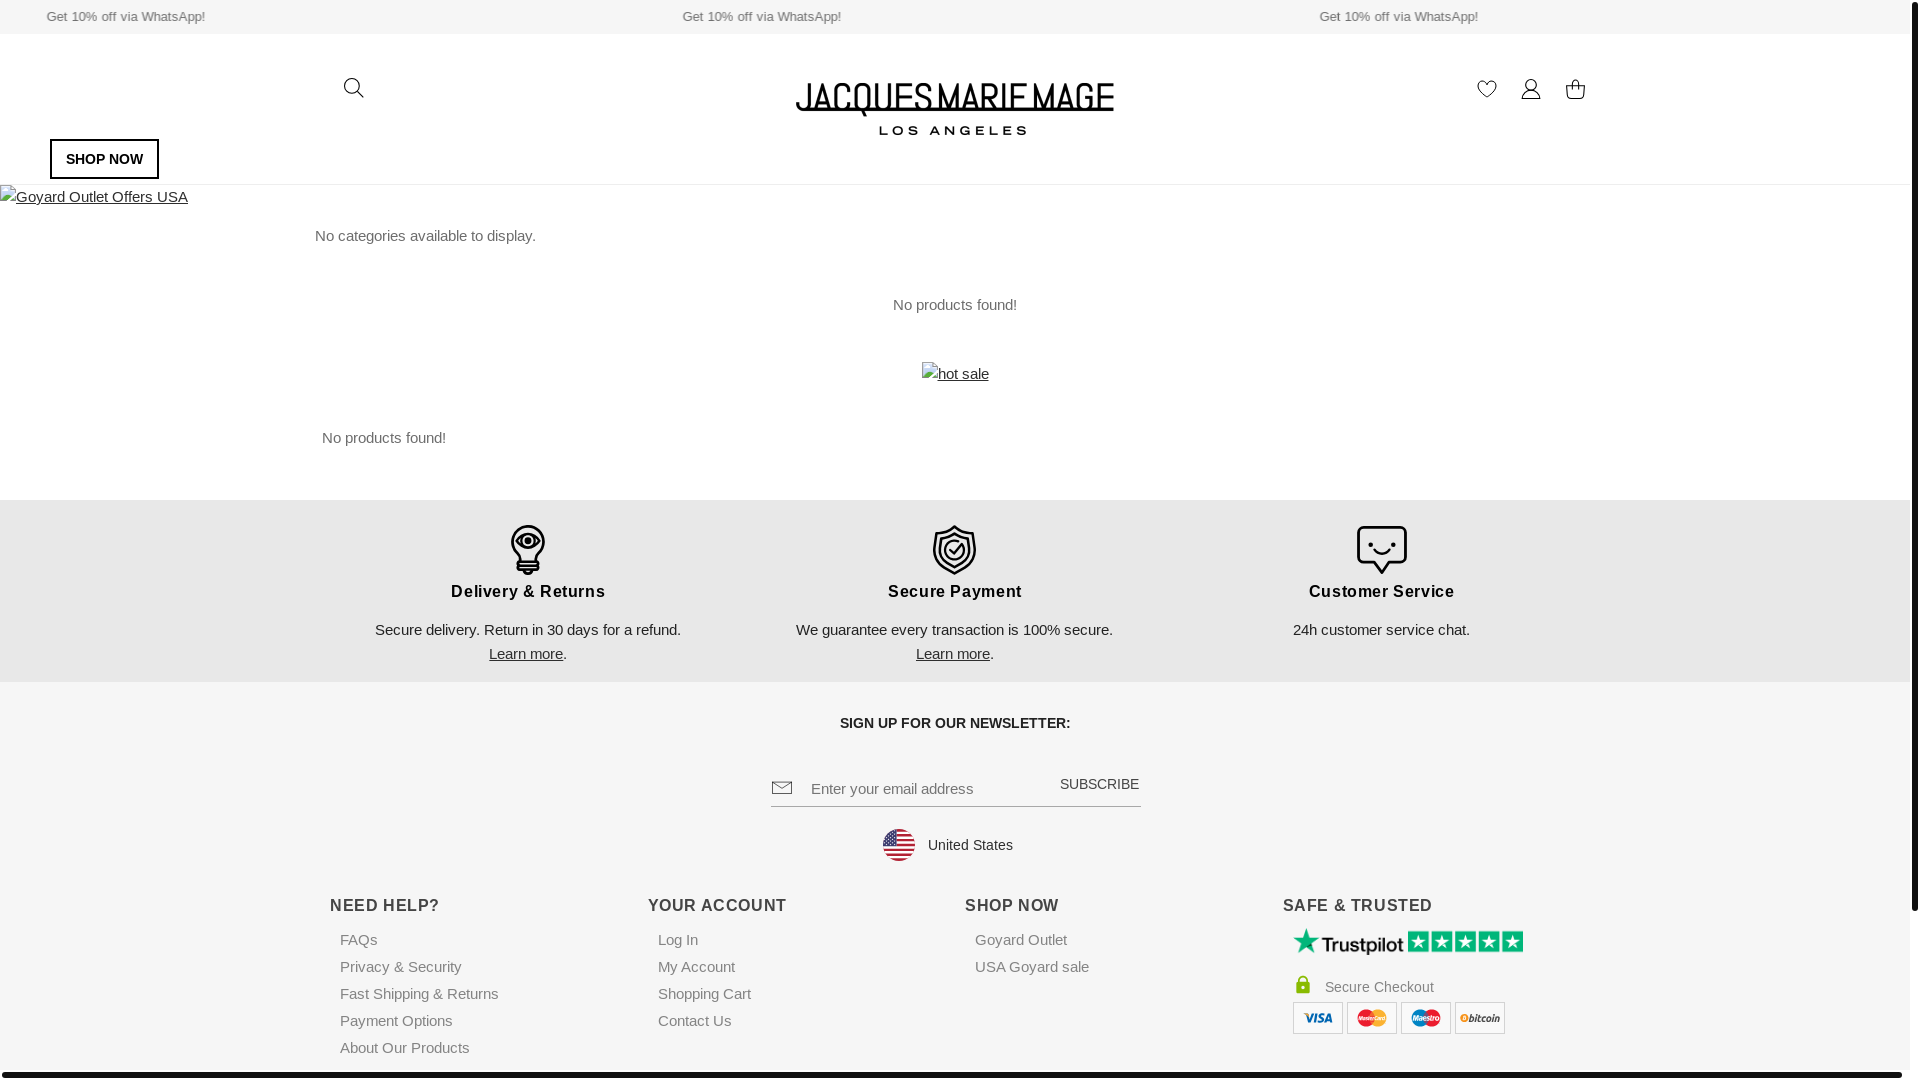Open the shopping bag cart icon
1920x1080 pixels.
coord(1575,89)
